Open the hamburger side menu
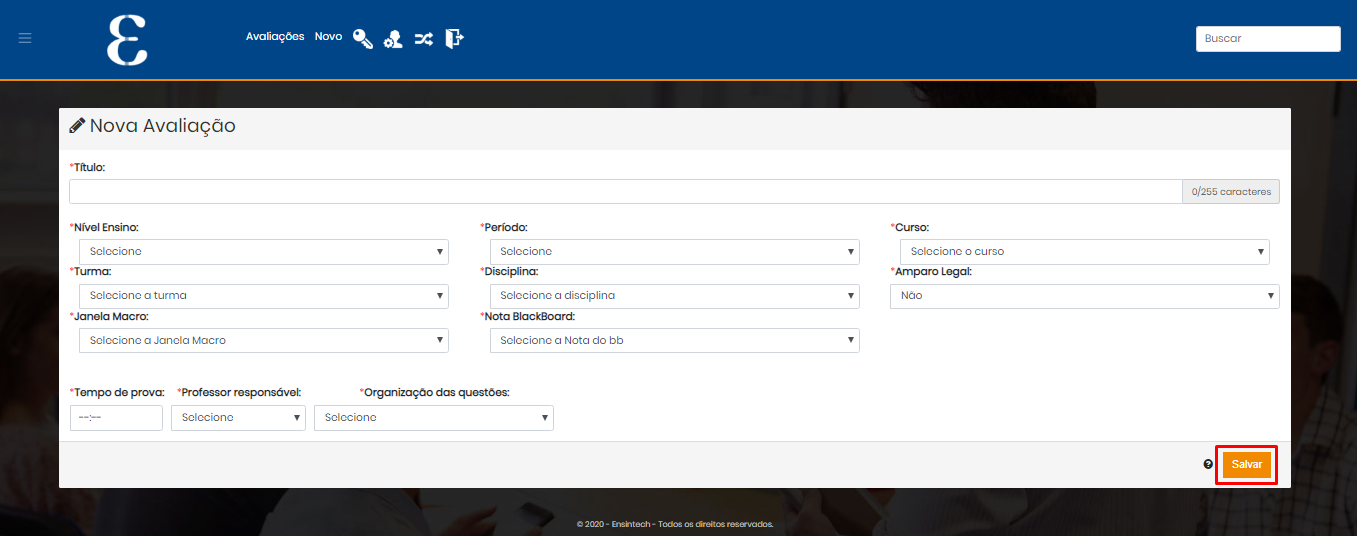 click(25, 38)
